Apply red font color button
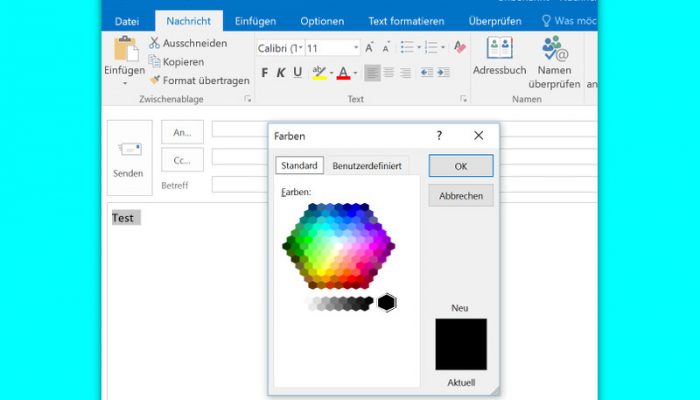The height and width of the screenshot is (400, 700). pos(343,72)
